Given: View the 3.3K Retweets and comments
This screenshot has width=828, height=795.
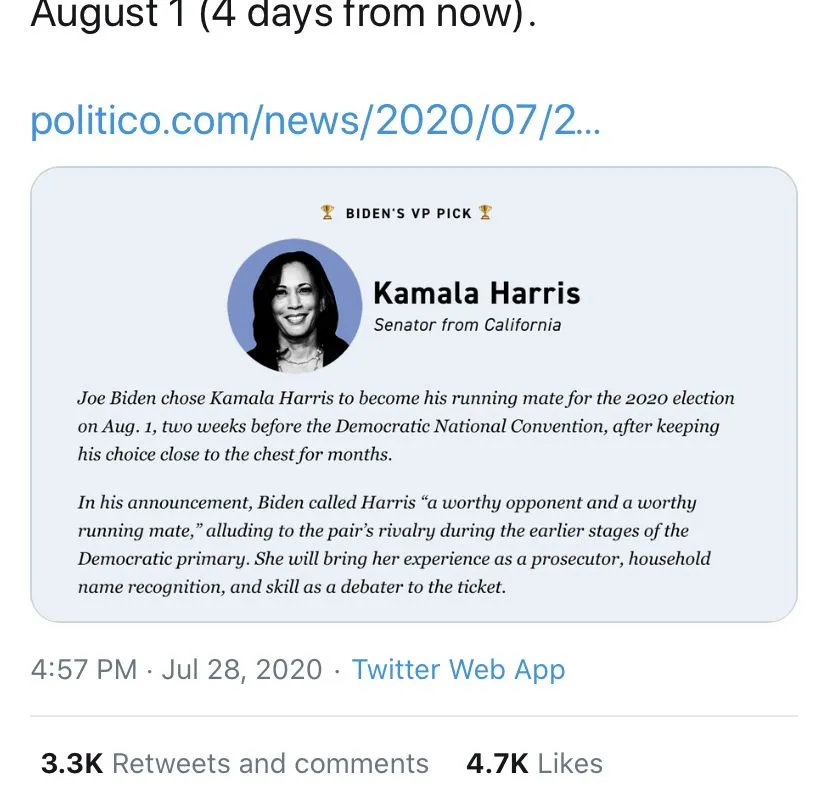Looking at the screenshot, I should pos(235,764).
